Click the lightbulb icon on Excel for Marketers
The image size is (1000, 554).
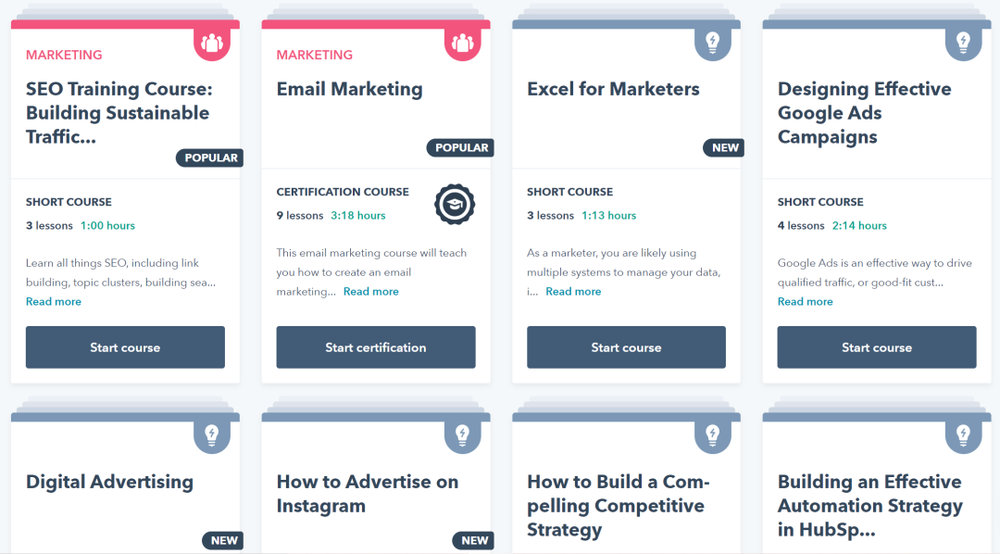(712, 43)
